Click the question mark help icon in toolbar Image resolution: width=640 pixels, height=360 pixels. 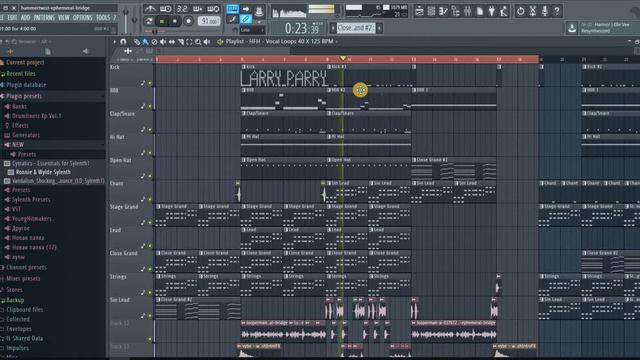(557, 11)
